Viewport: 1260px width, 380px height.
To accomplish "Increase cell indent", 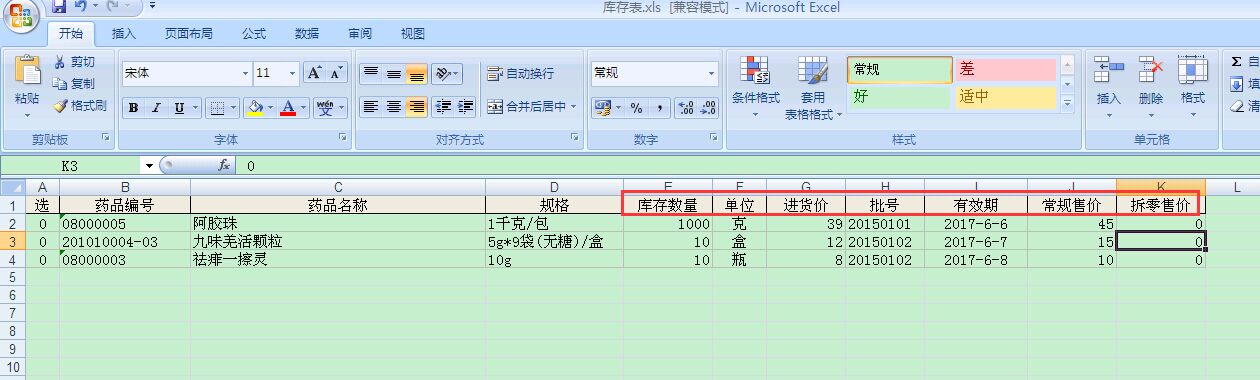I will click(466, 106).
